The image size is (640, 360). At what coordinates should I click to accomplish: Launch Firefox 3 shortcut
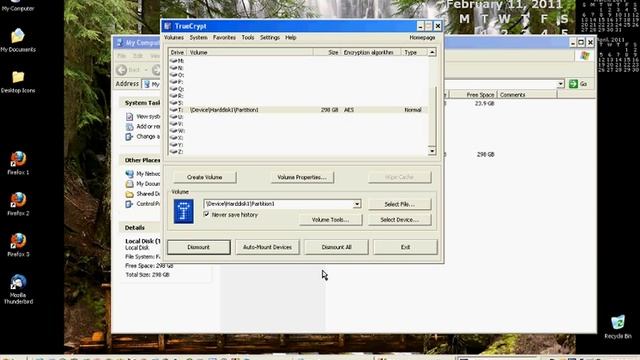point(18,244)
